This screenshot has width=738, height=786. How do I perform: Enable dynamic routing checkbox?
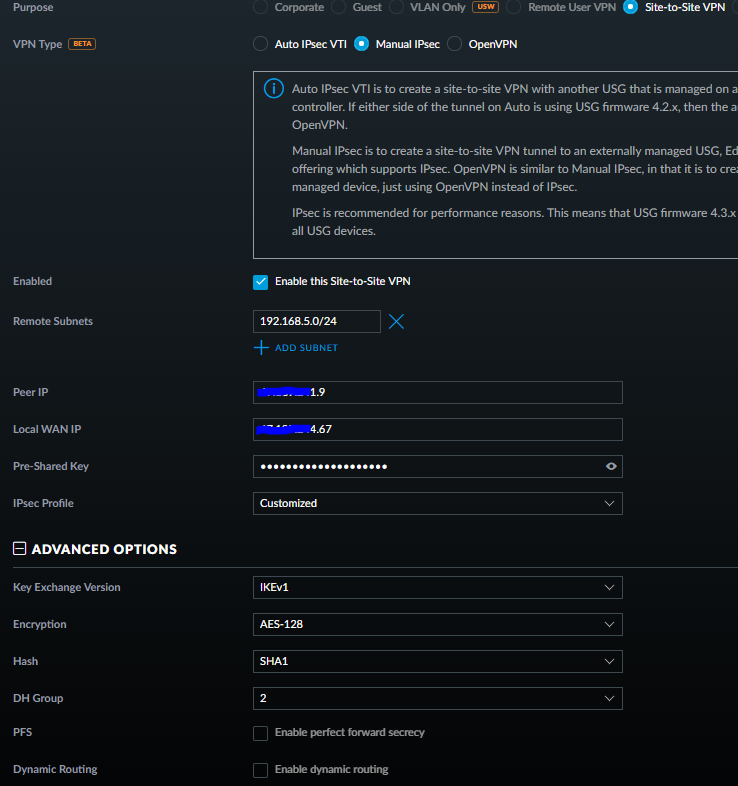click(261, 770)
